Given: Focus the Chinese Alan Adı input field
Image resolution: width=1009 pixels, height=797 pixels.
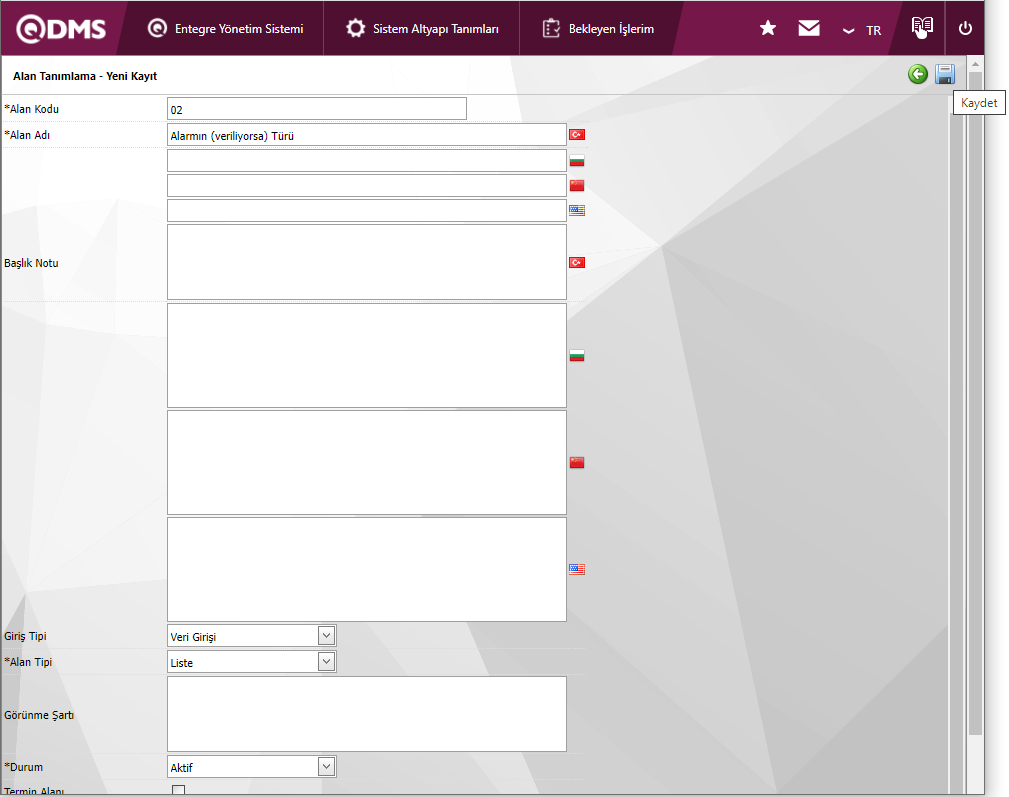Looking at the screenshot, I should tap(367, 185).
